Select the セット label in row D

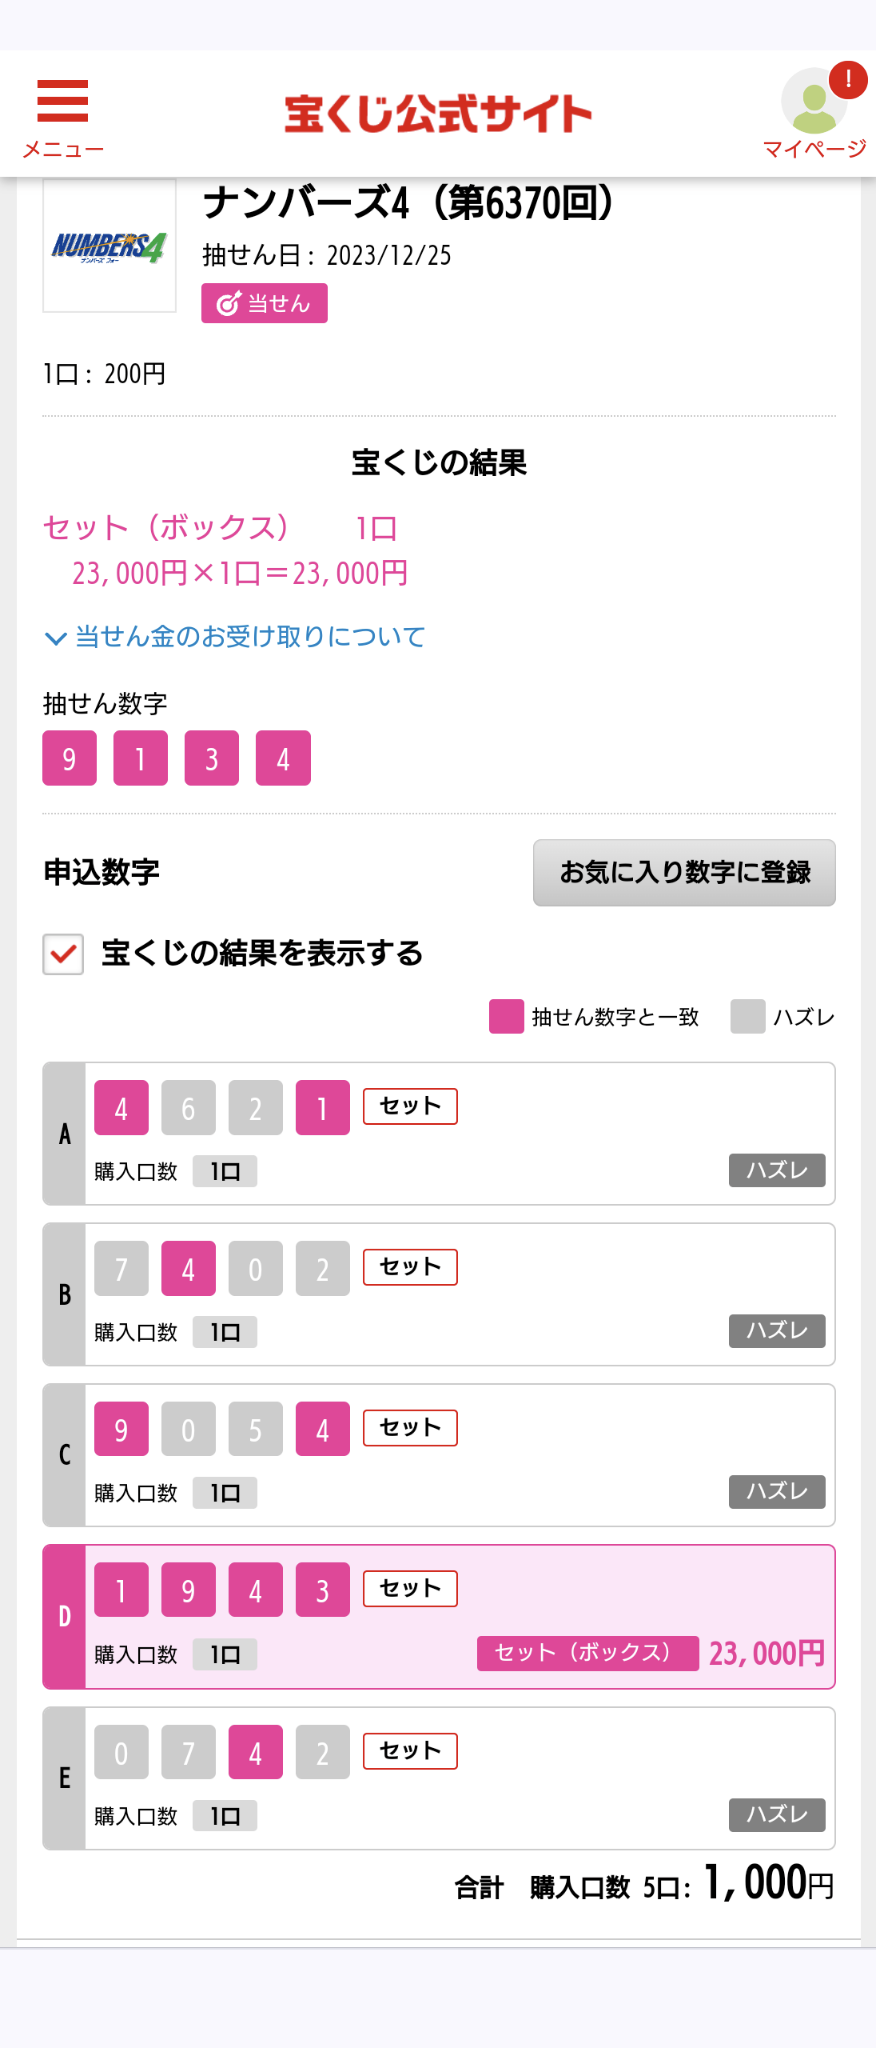pos(410,1588)
